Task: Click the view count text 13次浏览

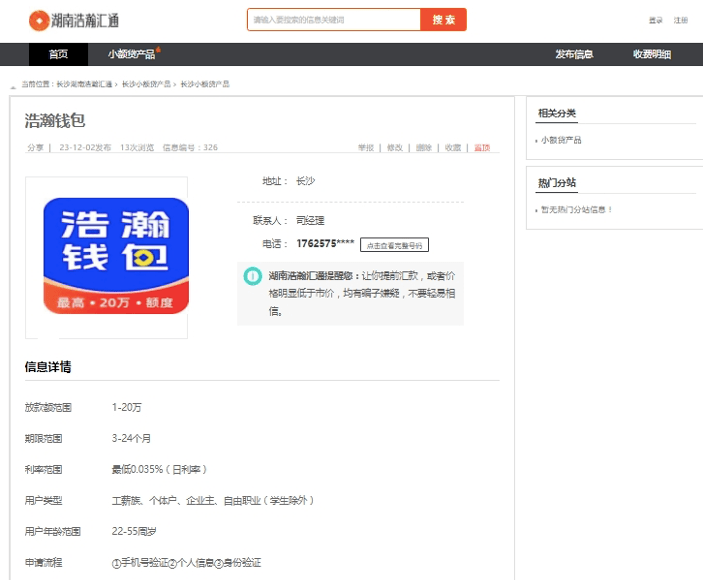Action: tap(137, 147)
